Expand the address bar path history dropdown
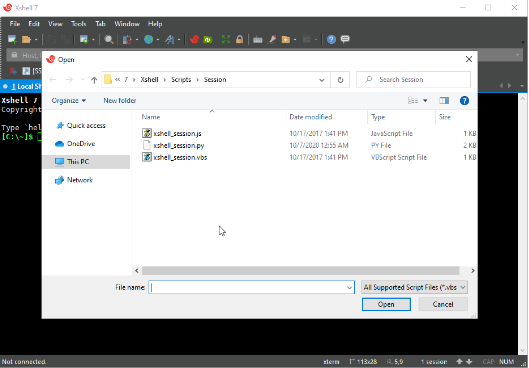The width and height of the screenshot is (529, 368). pos(322,80)
